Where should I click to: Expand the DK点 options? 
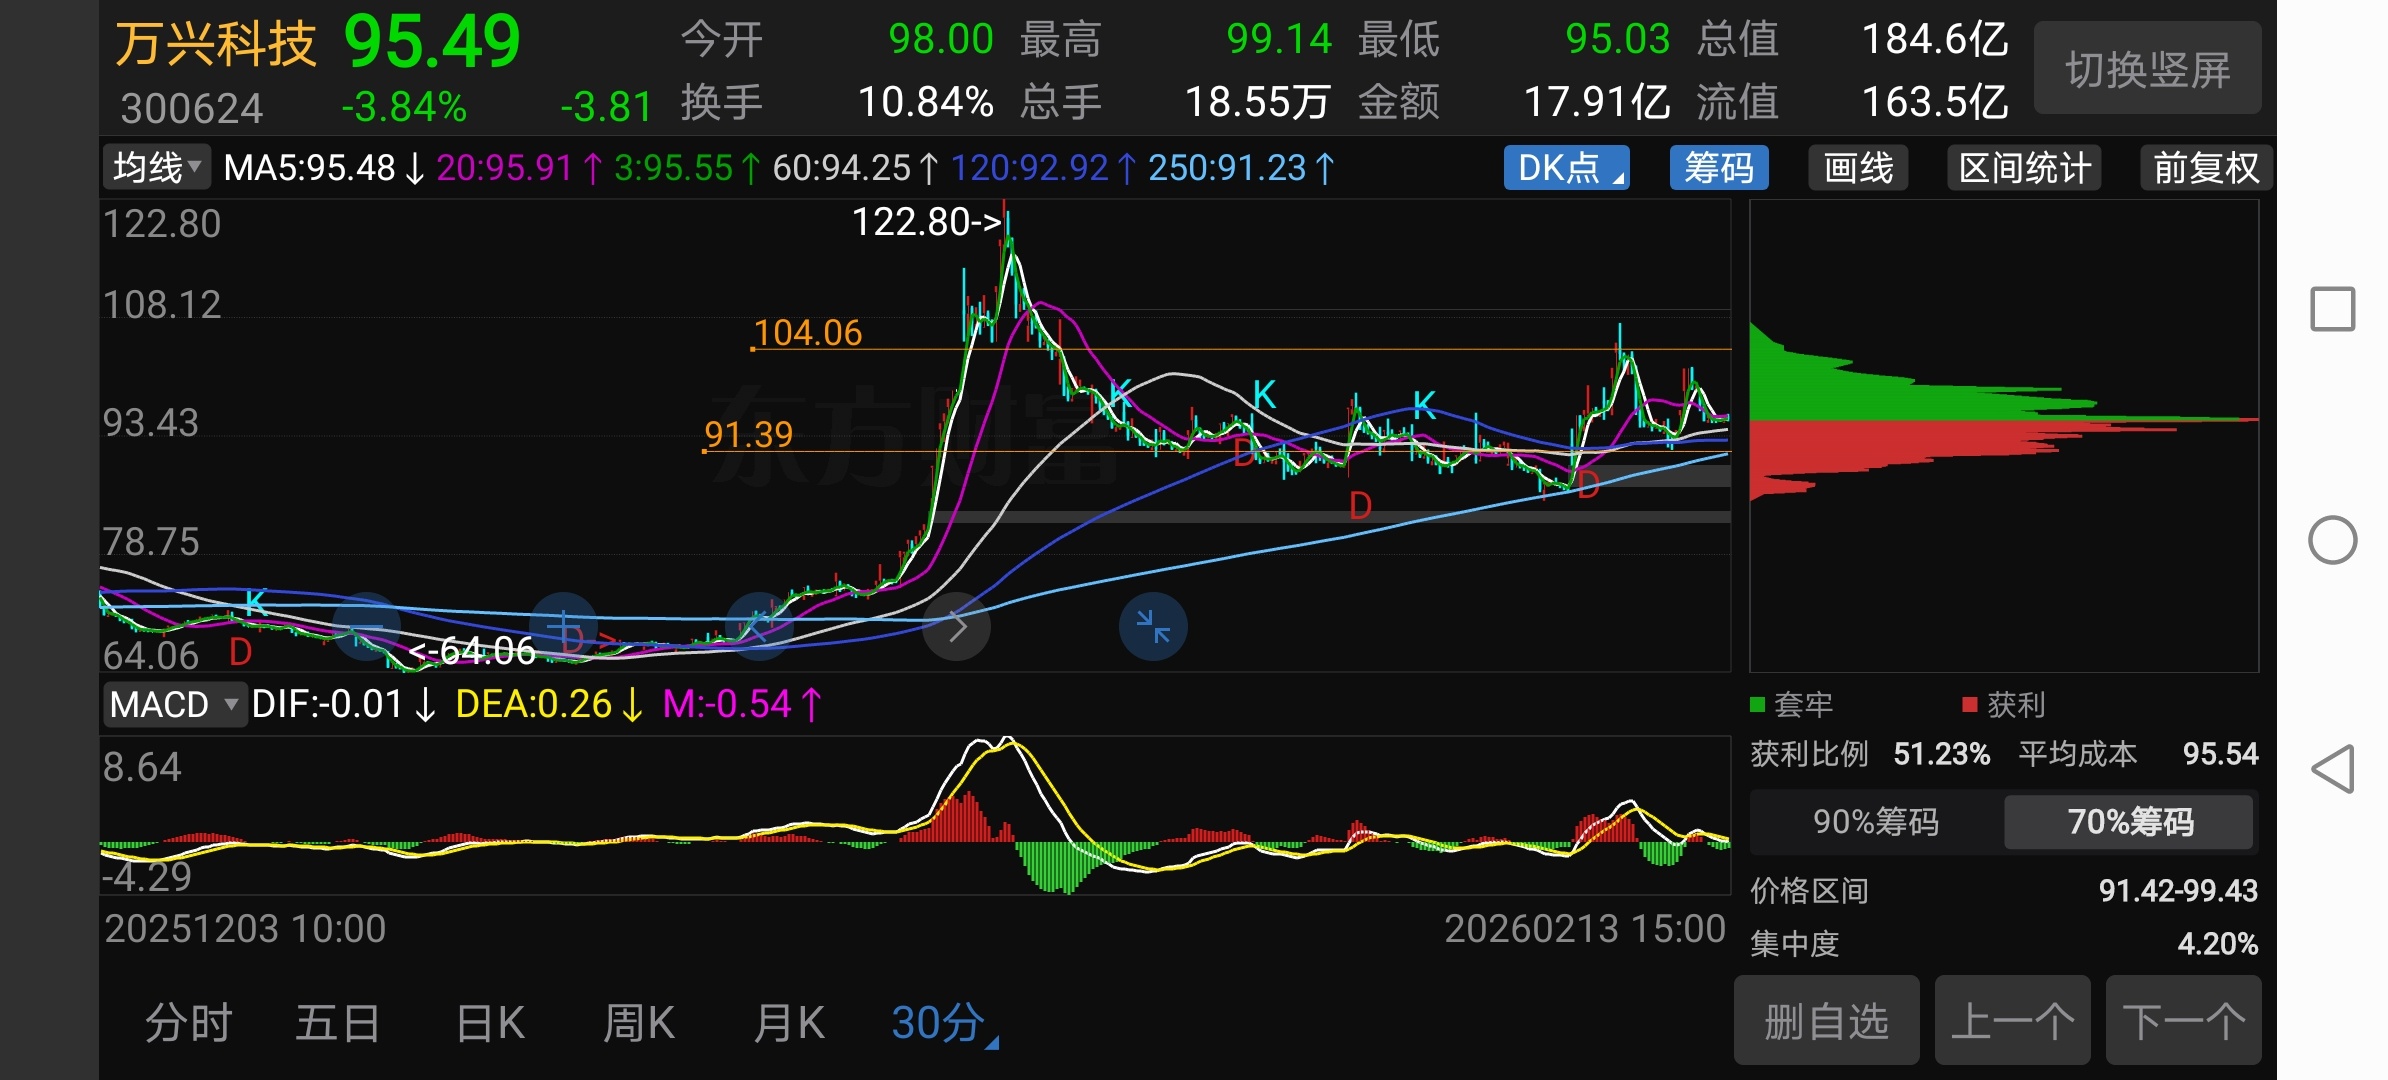(x=1566, y=168)
